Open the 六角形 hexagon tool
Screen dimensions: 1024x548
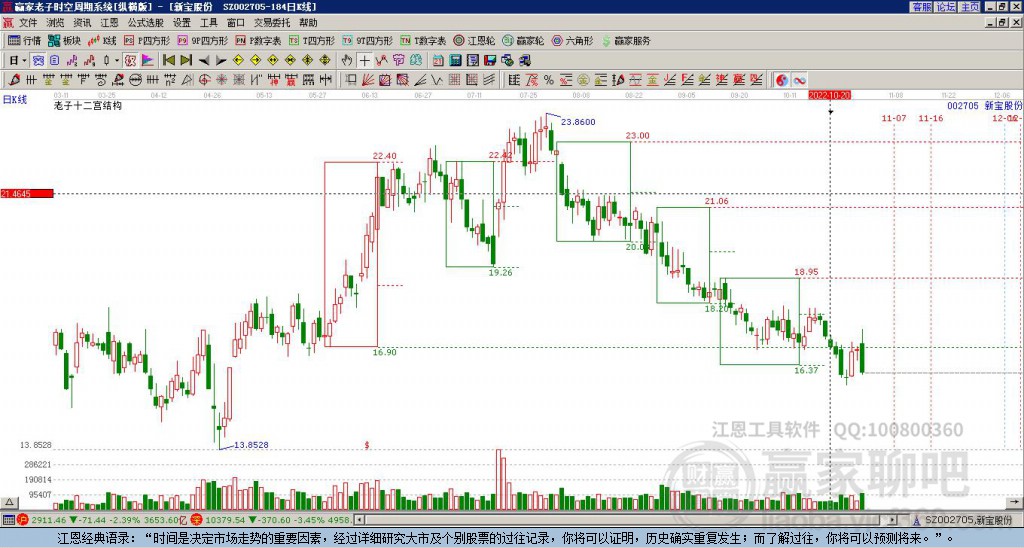click(x=573, y=40)
